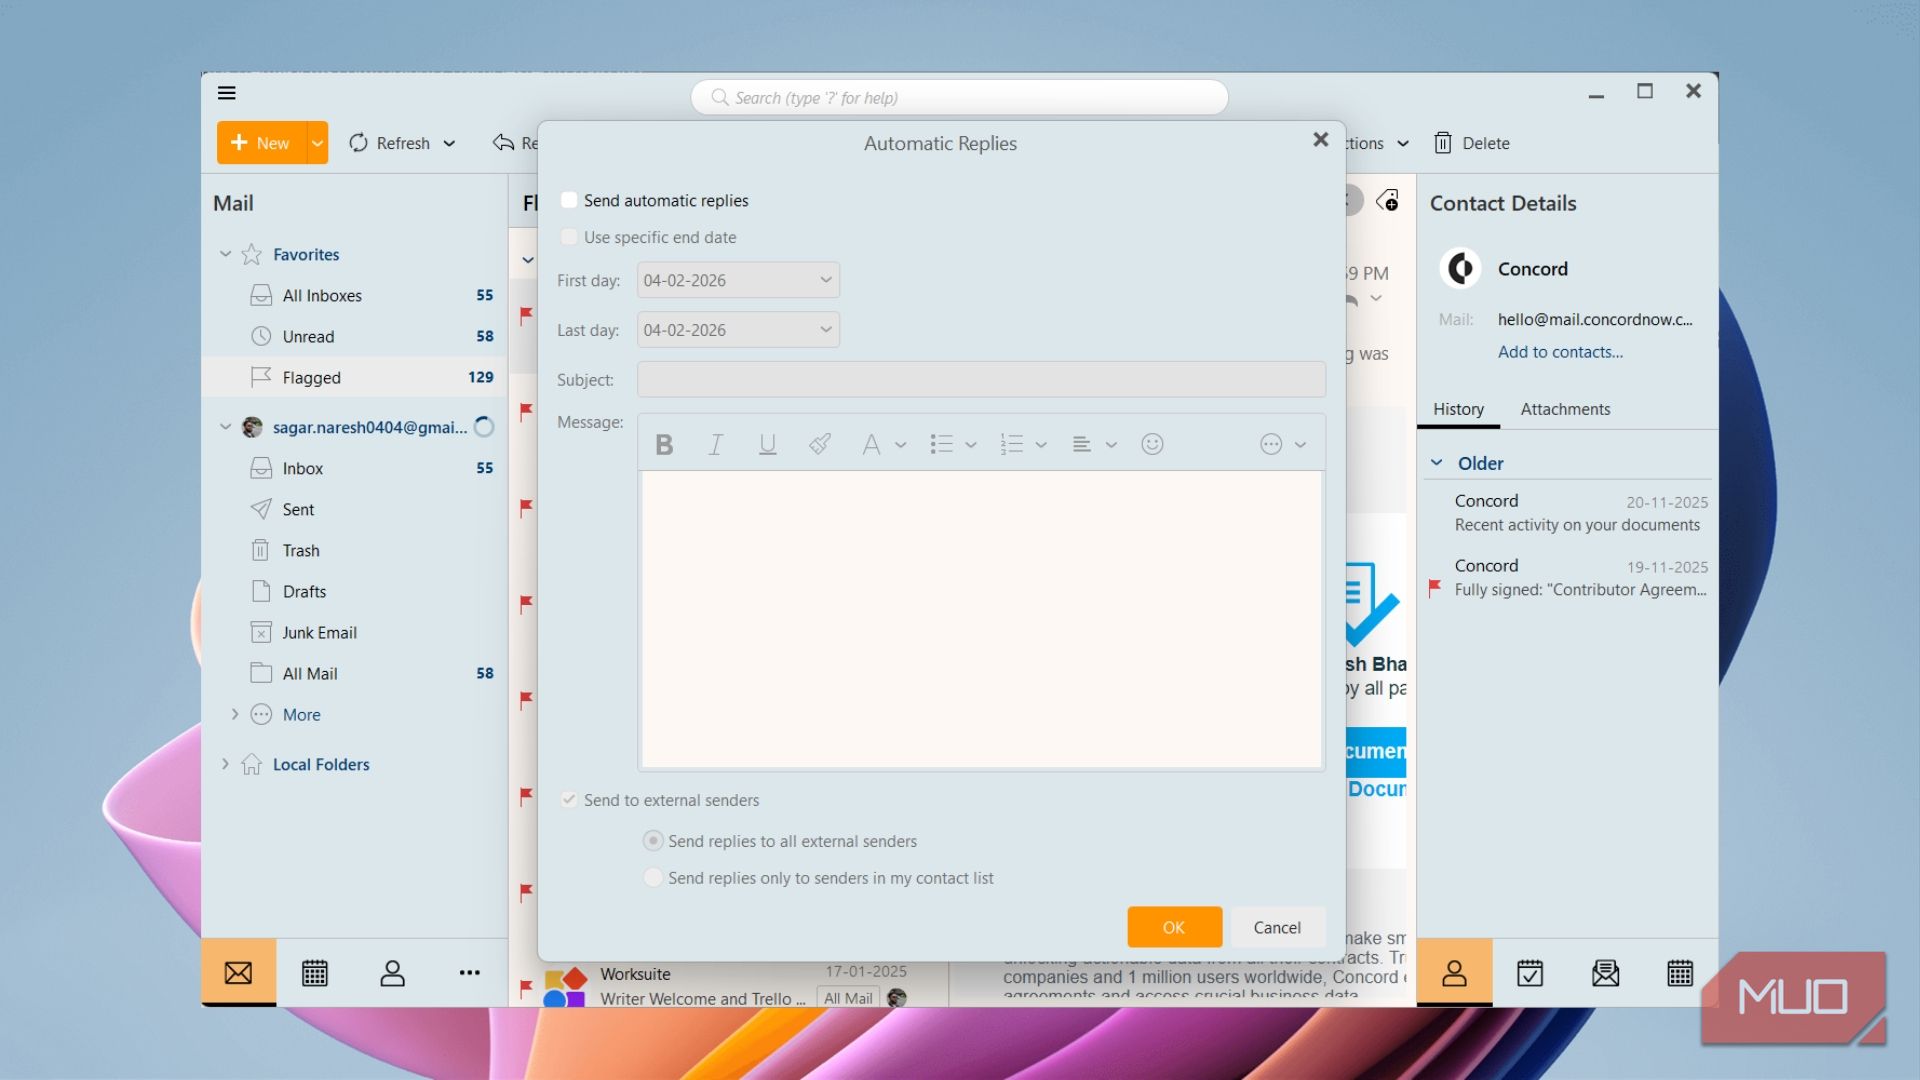
Task: Toggle Send to external senders checkbox
Action: pyautogui.click(x=569, y=800)
